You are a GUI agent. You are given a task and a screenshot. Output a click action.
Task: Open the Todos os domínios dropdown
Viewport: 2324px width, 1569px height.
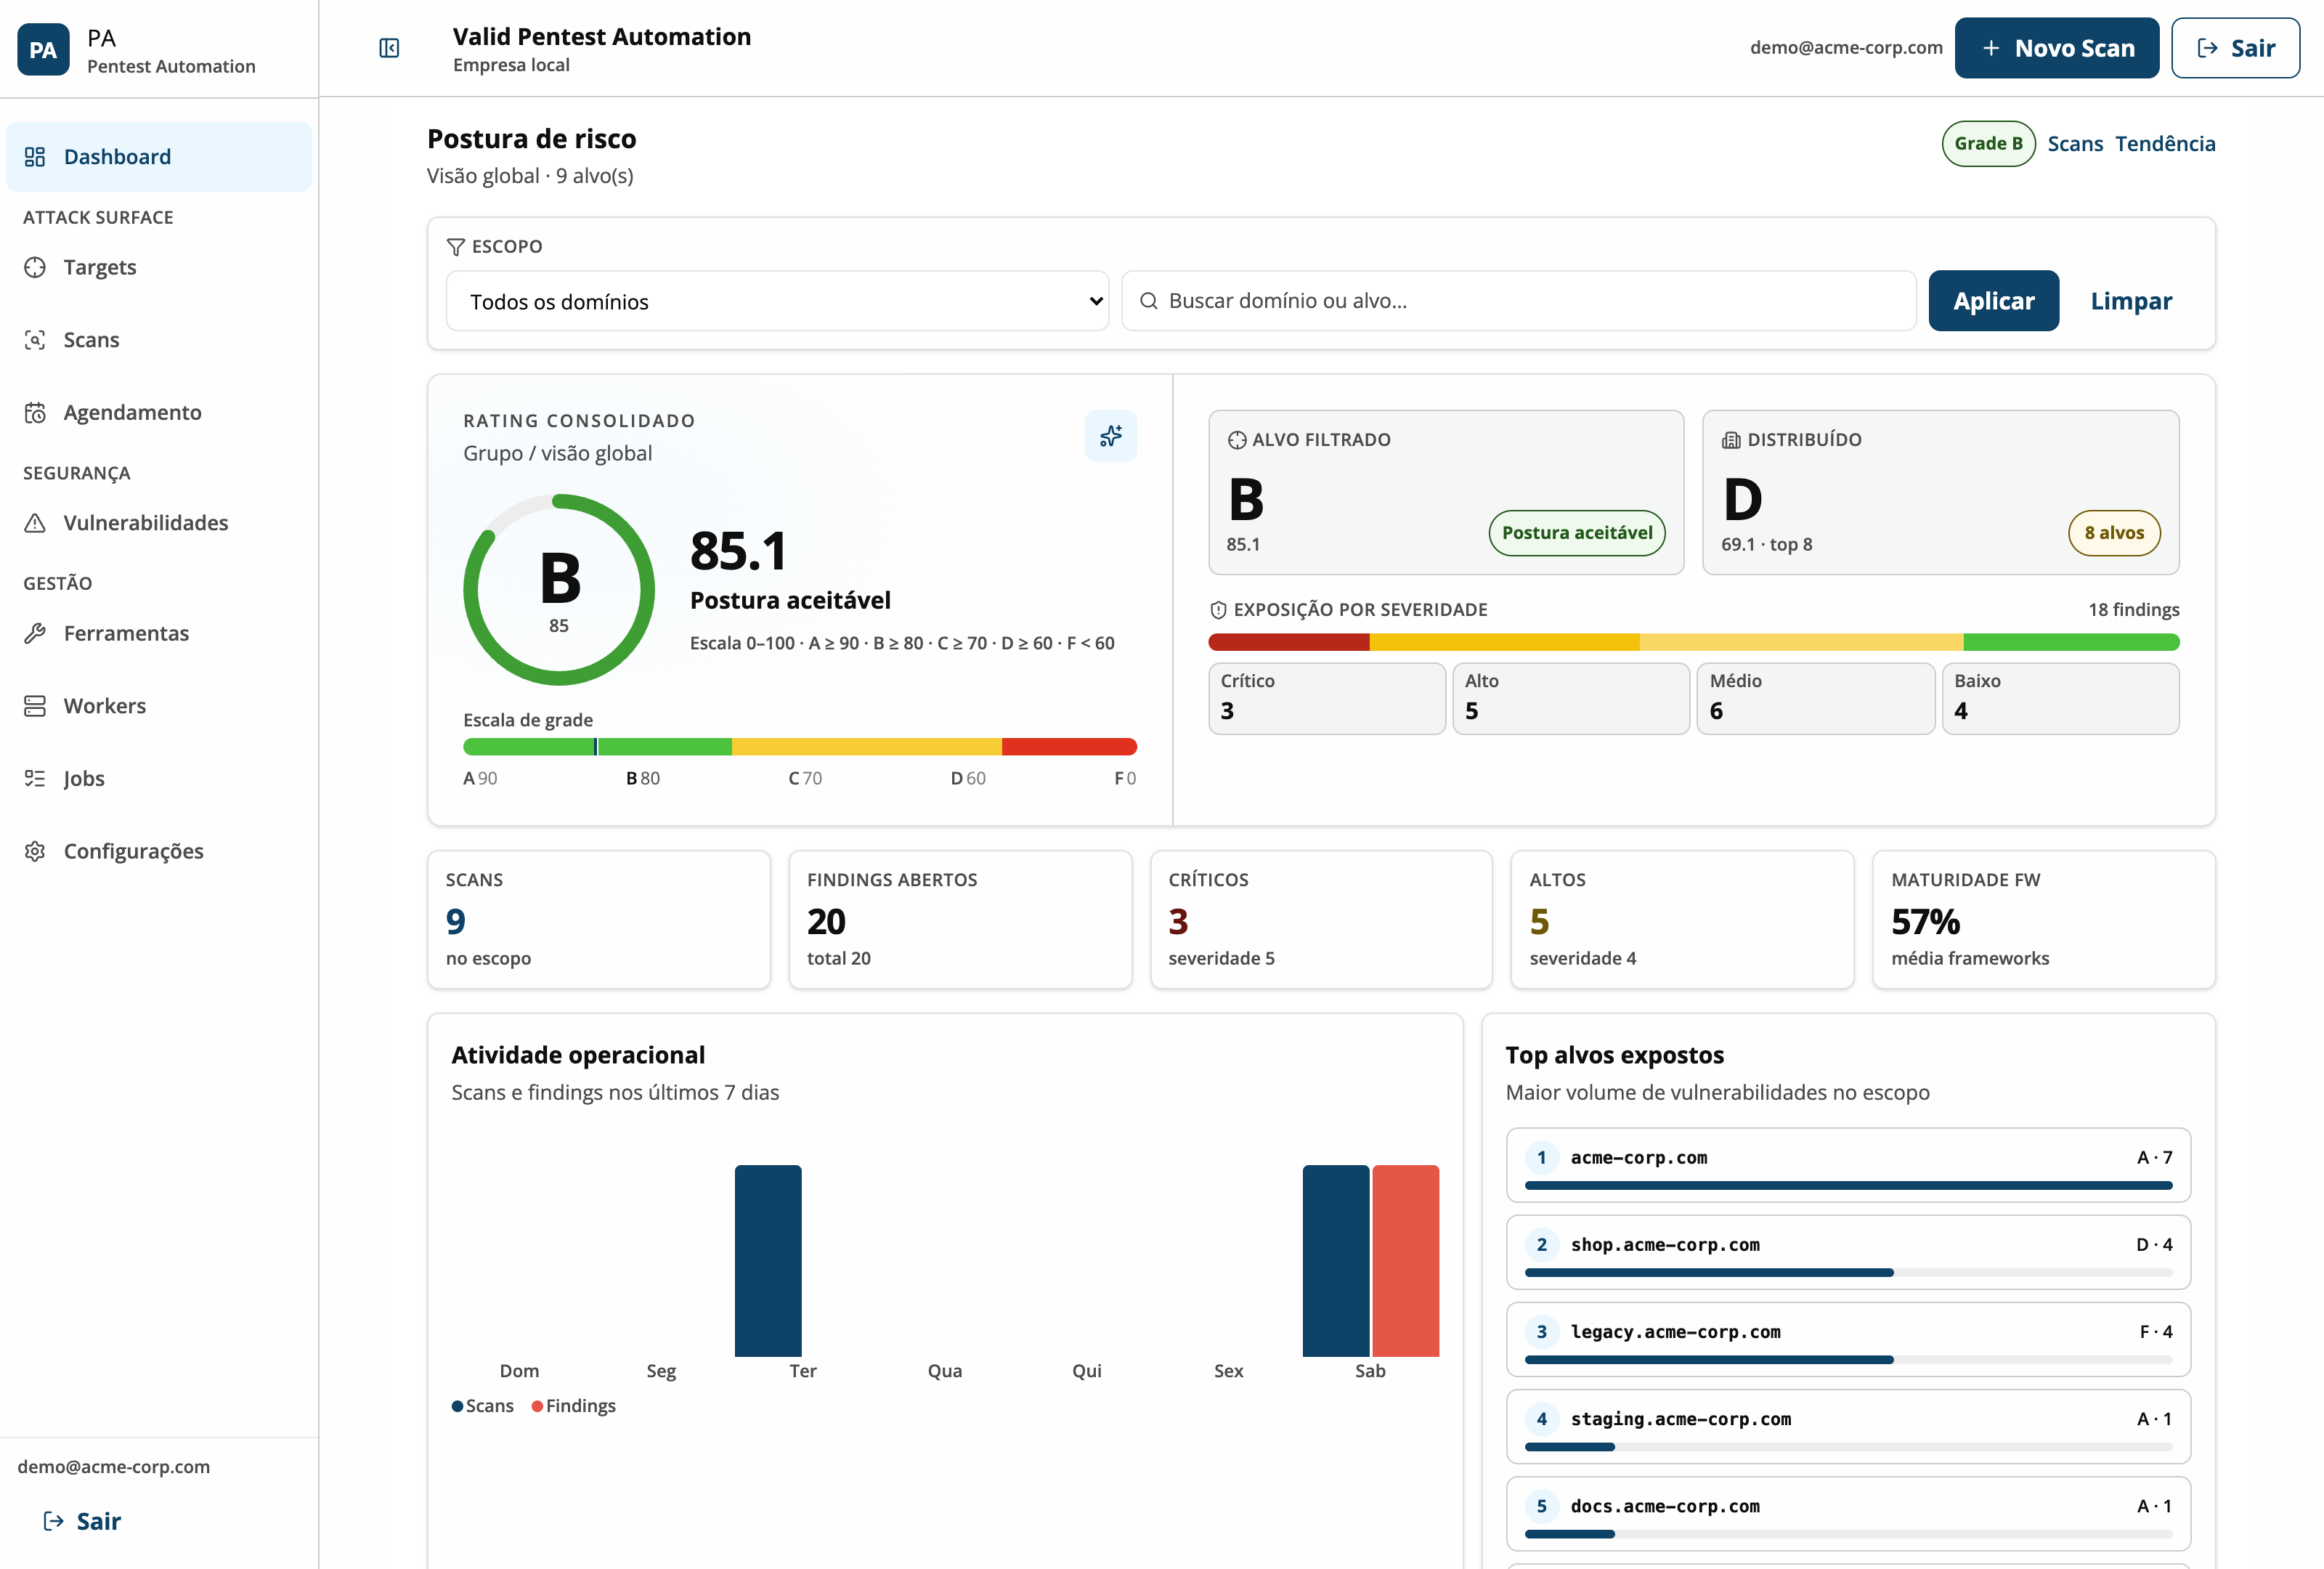point(777,301)
